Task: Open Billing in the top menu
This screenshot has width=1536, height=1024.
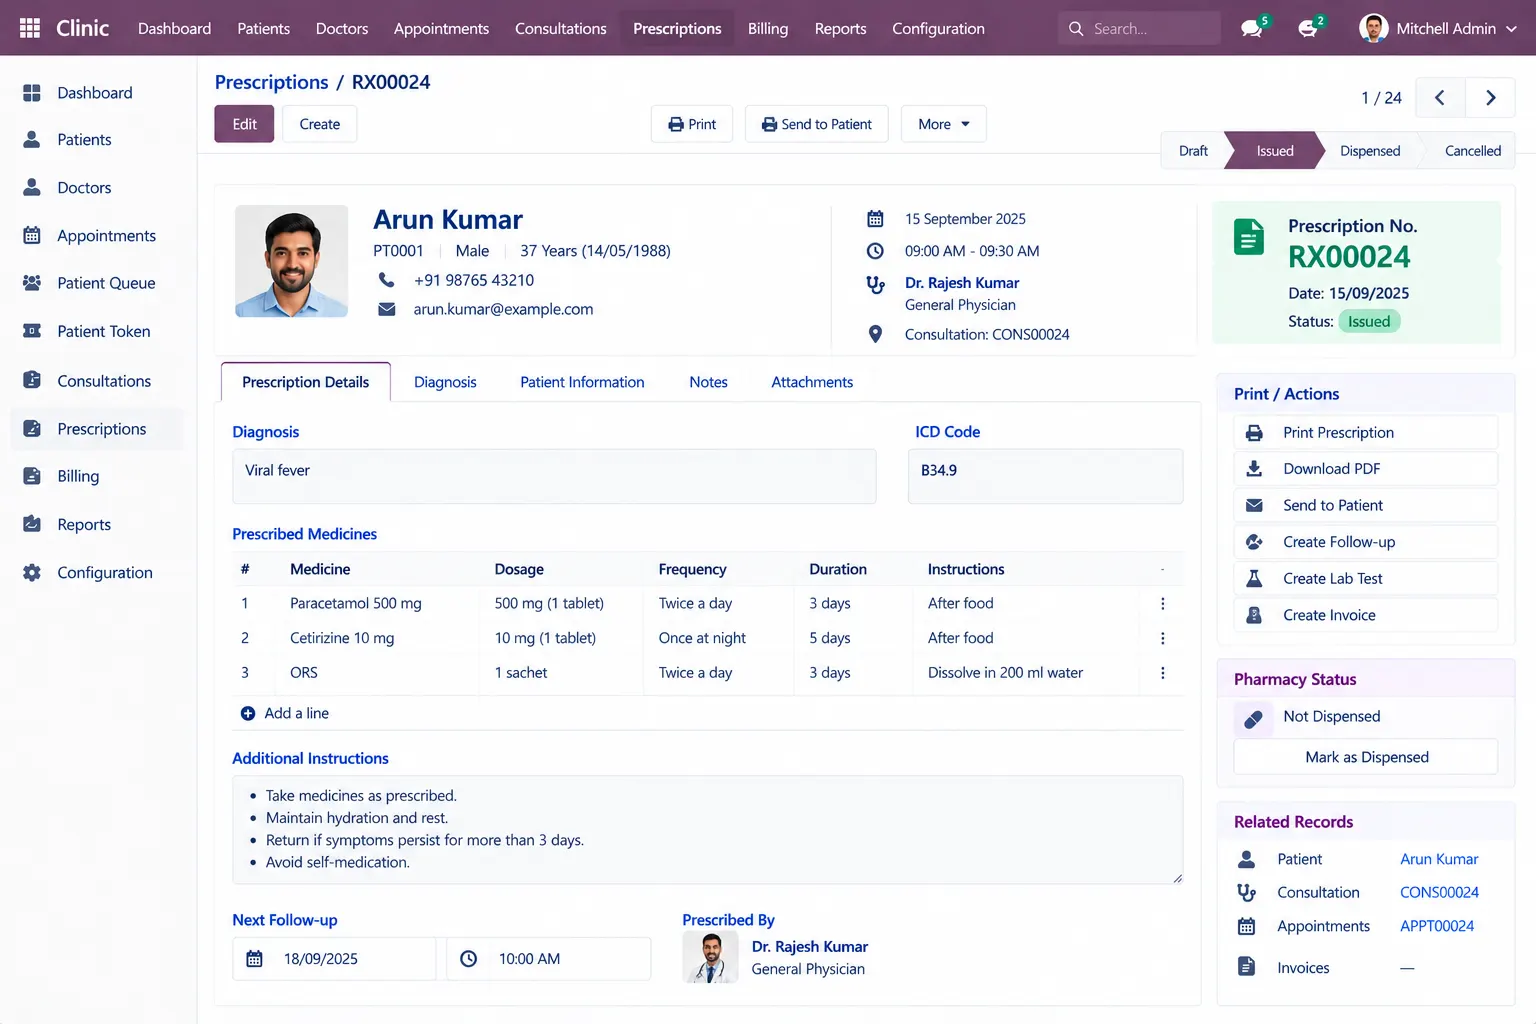Action: (768, 28)
